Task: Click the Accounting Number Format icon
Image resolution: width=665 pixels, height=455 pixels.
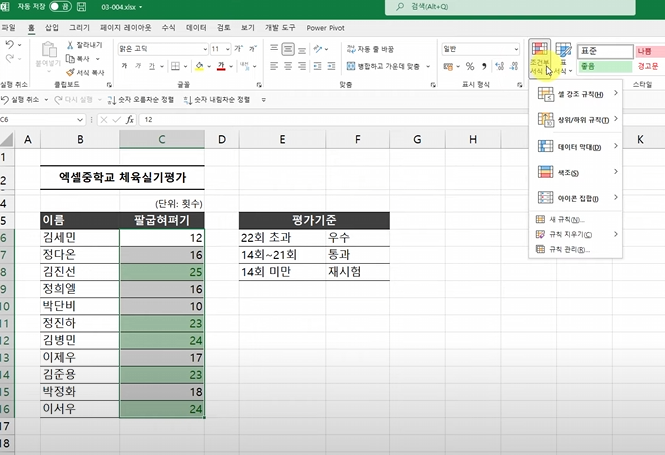Action: click(x=448, y=67)
